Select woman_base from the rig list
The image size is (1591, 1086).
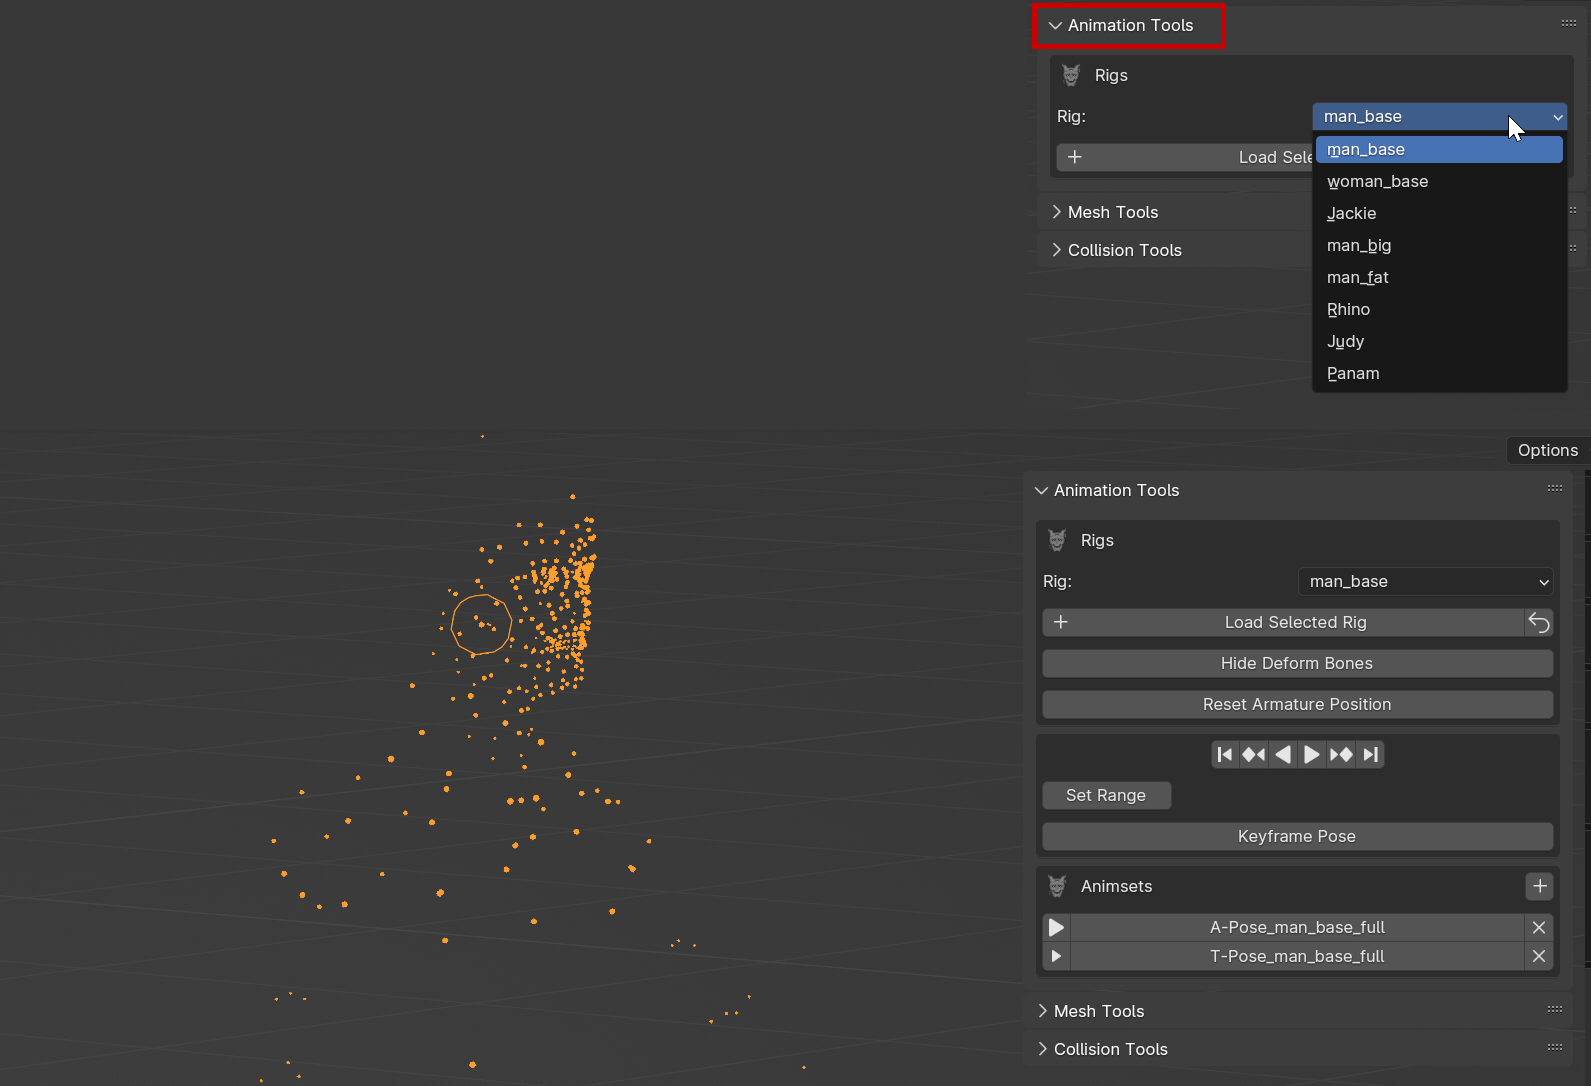coord(1377,182)
